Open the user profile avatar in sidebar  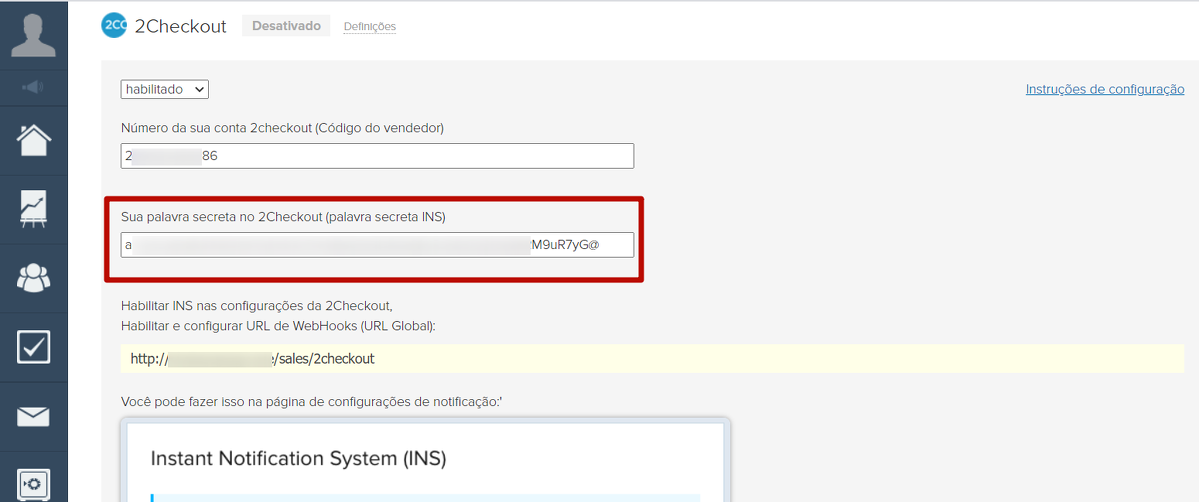pyautogui.click(x=33, y=36)
